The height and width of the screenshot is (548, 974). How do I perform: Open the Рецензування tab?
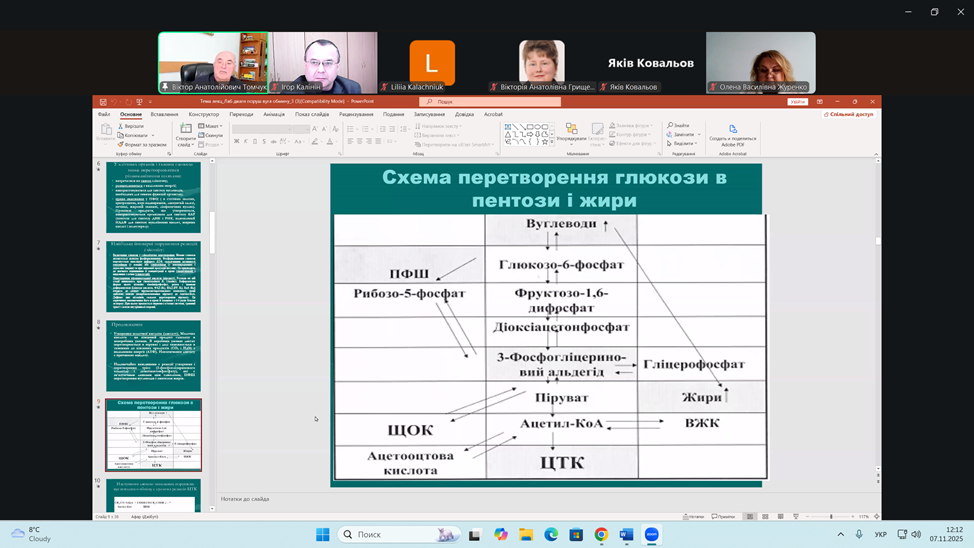[x=356, y=114]
